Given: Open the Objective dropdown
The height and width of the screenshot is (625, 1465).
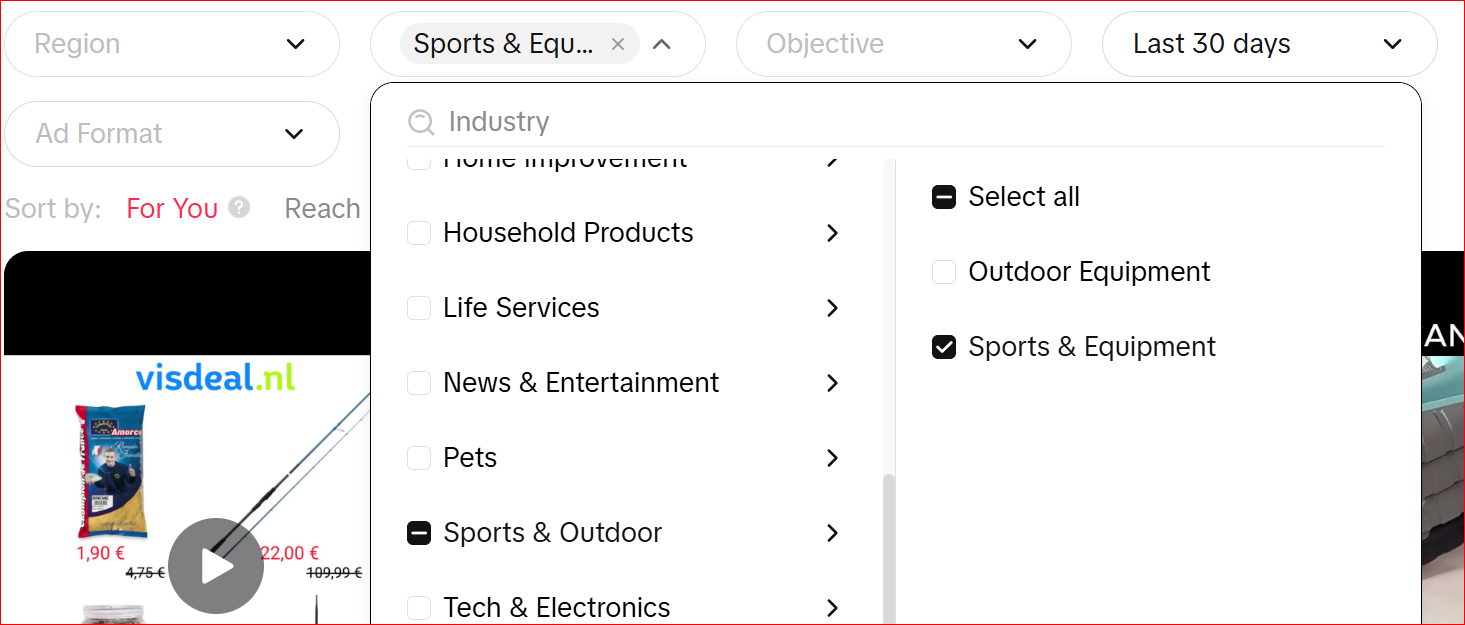Looking at the screenshot, I should point(904,44).
